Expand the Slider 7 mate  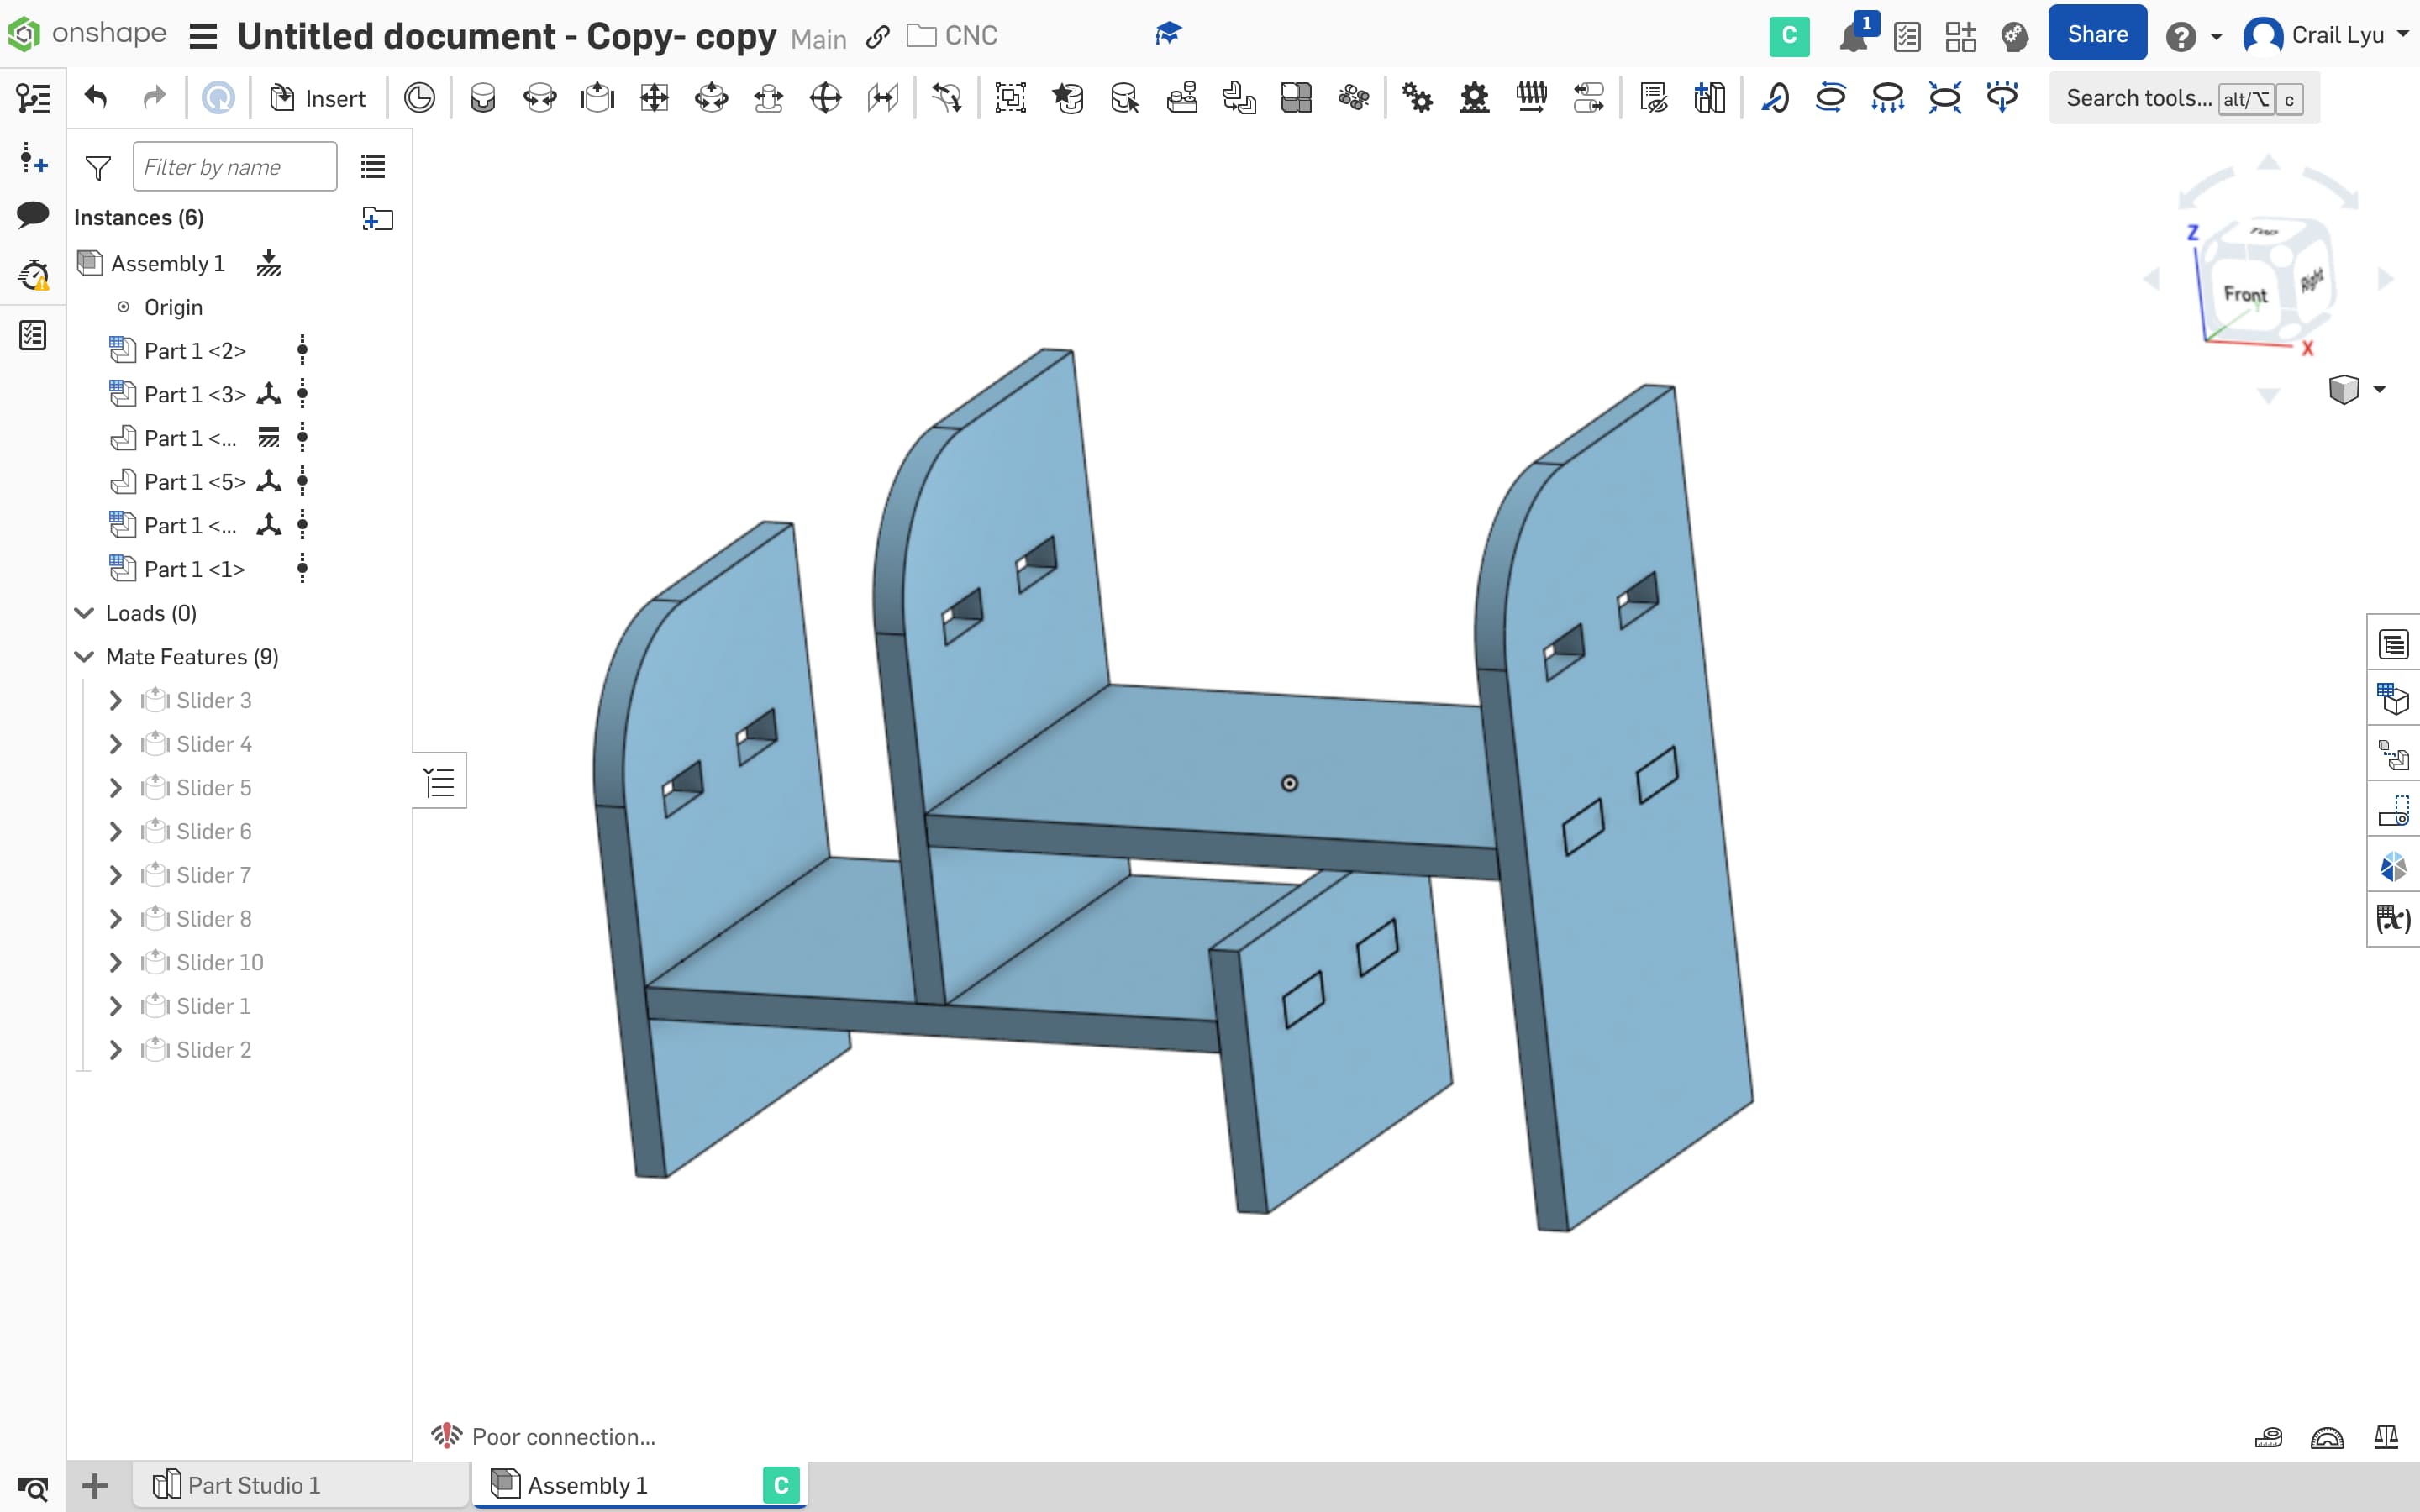click(115, 875)
